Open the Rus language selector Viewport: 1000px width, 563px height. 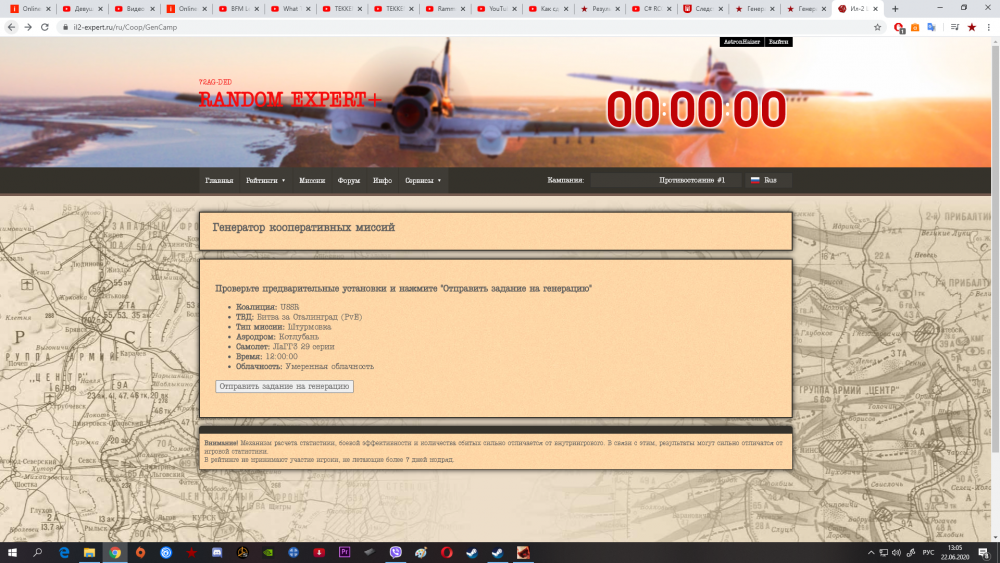tap(768, 180)
